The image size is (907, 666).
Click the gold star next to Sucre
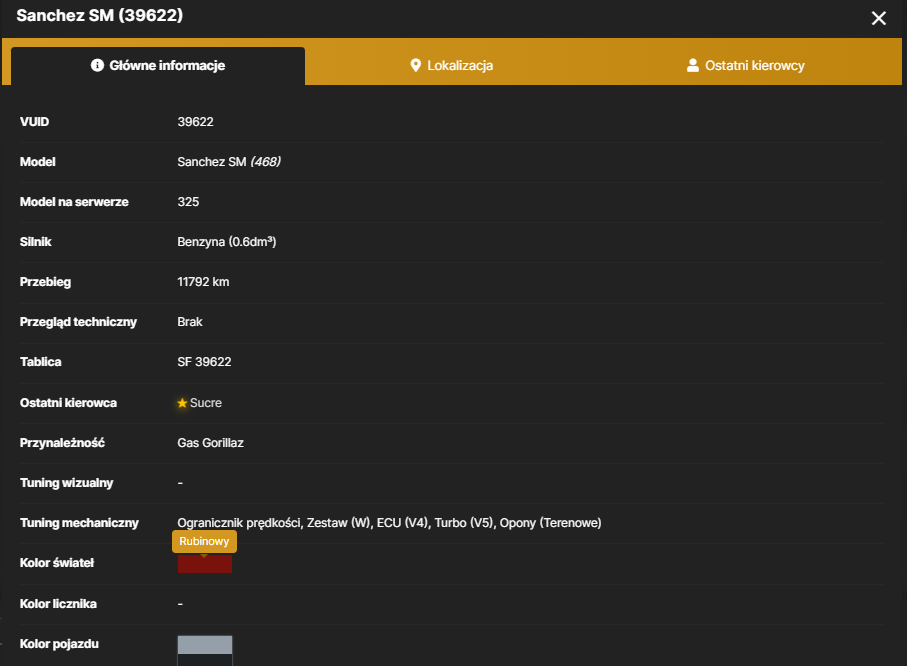coord(182,403)
